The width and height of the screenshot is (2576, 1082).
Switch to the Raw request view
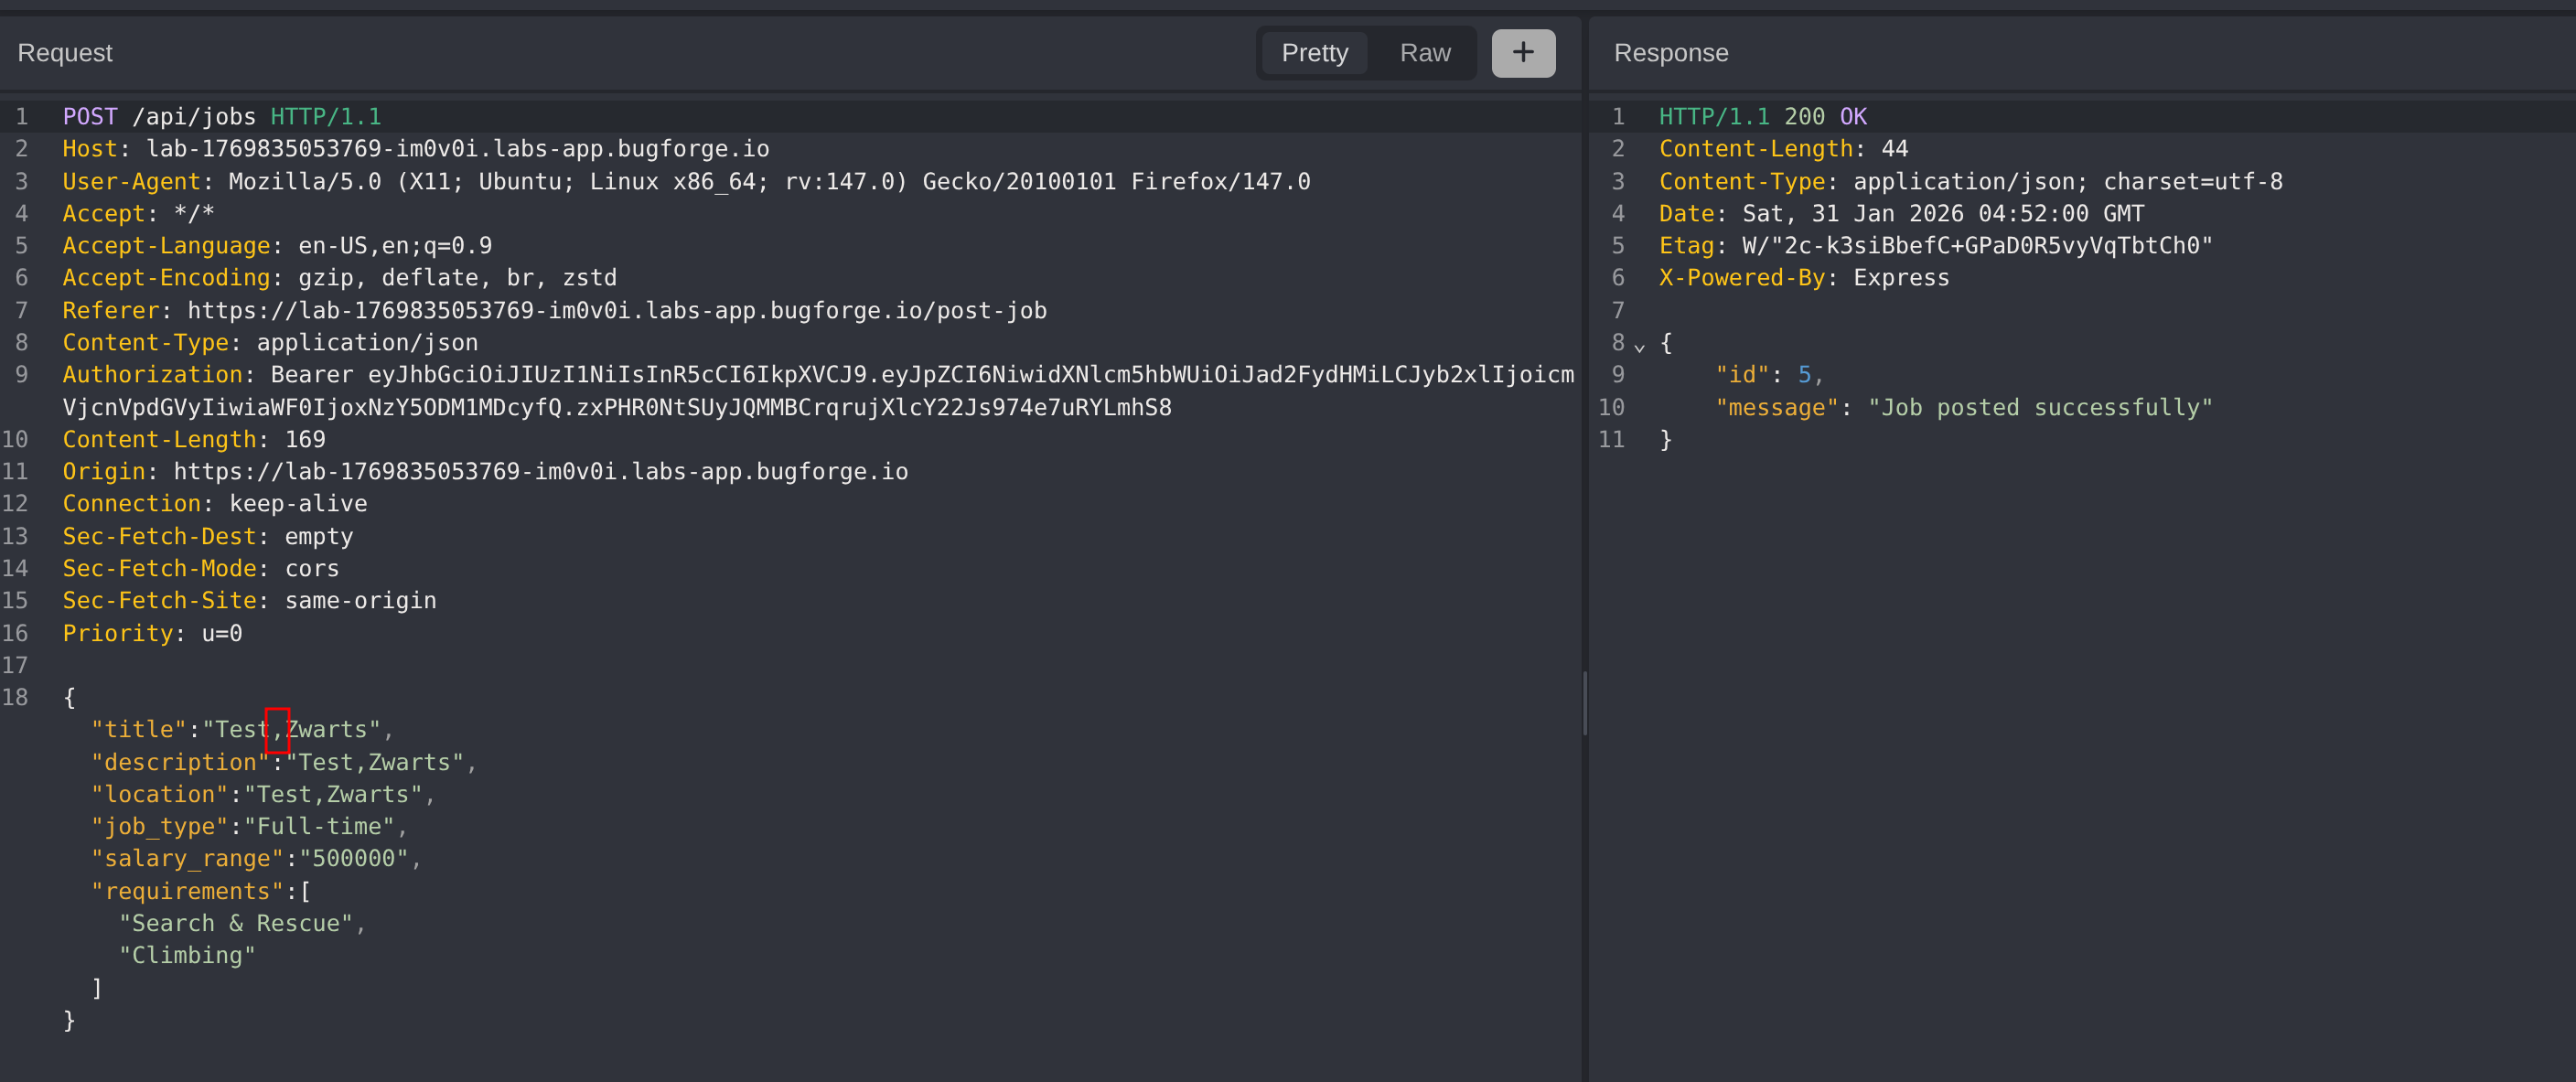tap(1424, 53)
